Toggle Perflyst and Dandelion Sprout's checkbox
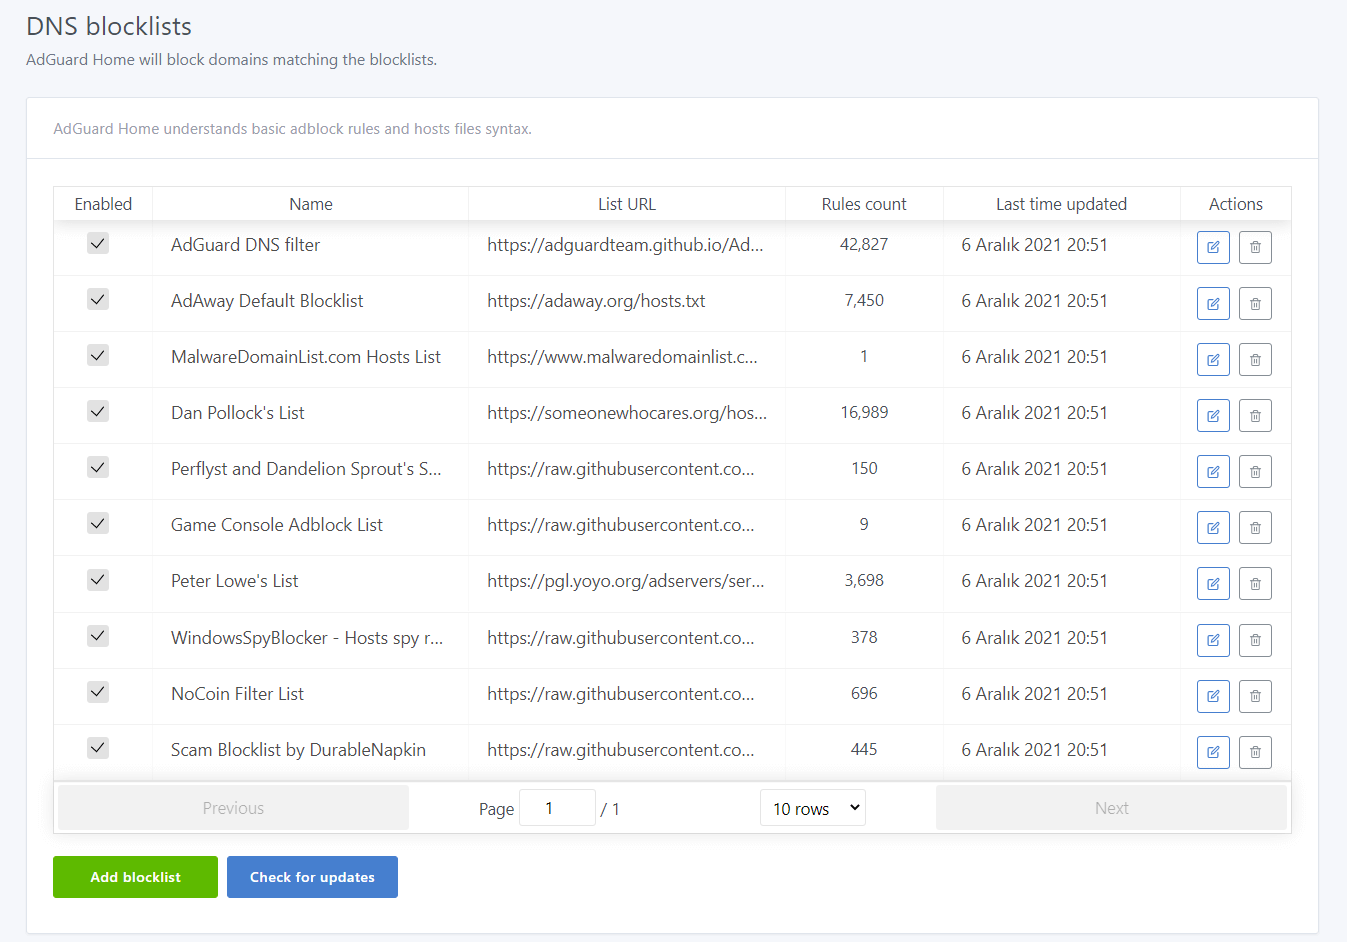Screen dimensions: 1347x942 click(98, 467)
